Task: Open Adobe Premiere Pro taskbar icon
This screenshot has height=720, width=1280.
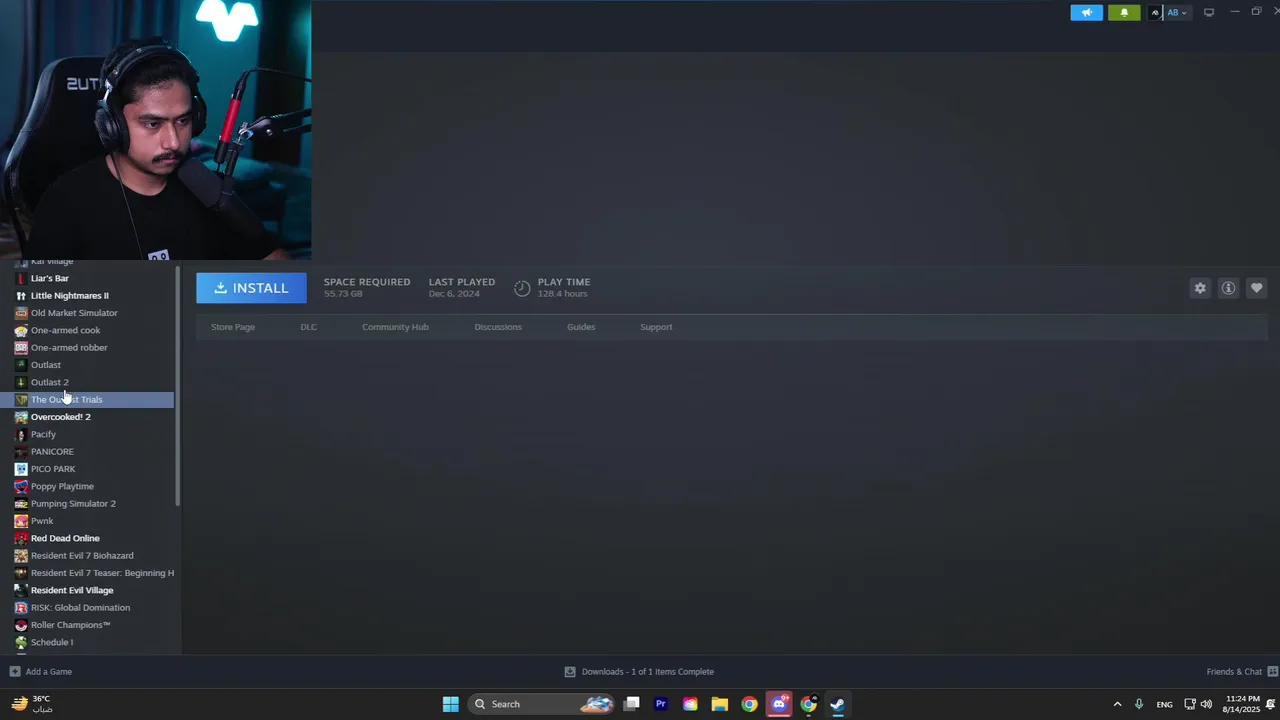Action: (661, 704)
